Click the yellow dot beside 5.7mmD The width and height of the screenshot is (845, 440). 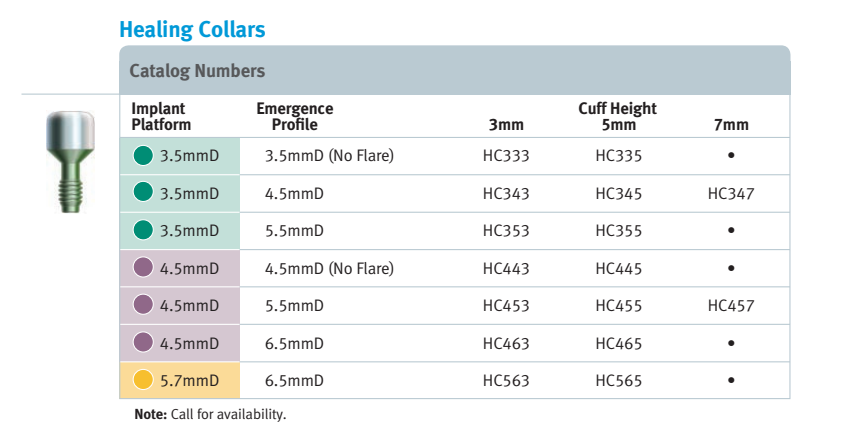click(143, 380)
